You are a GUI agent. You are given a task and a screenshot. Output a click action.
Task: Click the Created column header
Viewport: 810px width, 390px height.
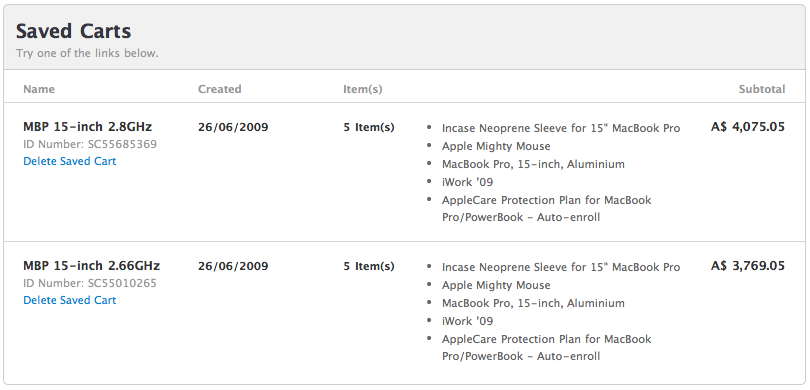pyautogui.click(x=220, y=89)
